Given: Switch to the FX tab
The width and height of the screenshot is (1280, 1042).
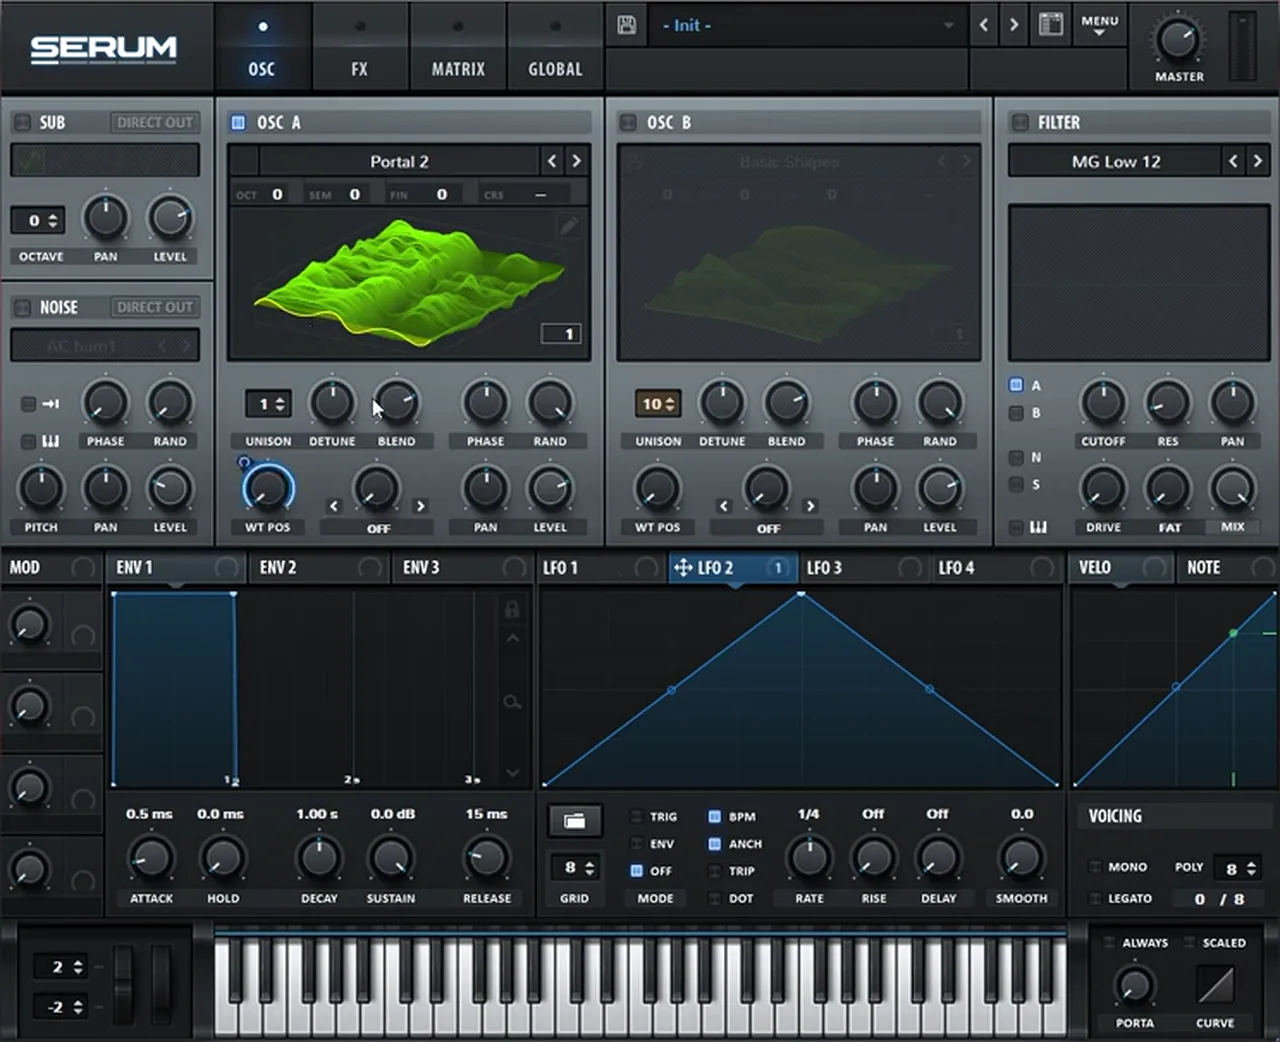Looking at the screenshot, I should point(359,48).
